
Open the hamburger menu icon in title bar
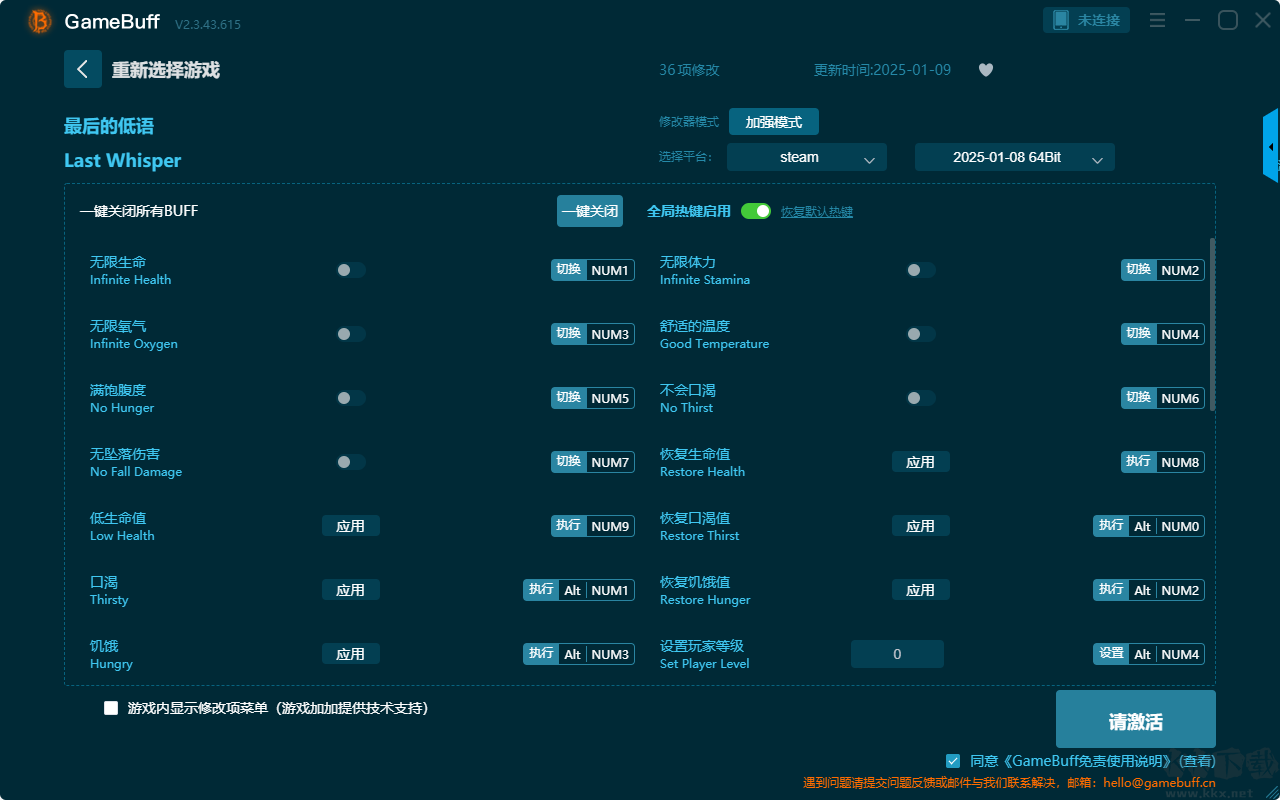pos(1157,20)
